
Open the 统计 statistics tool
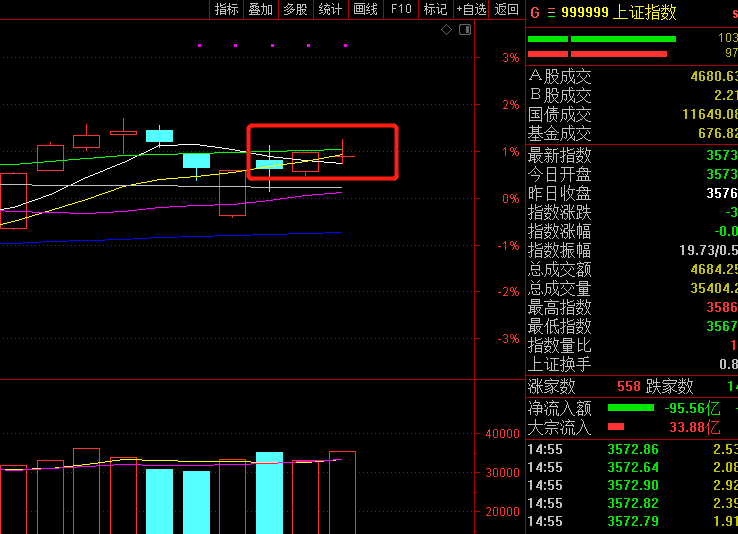pyautogui.click(x=330, y=9)
